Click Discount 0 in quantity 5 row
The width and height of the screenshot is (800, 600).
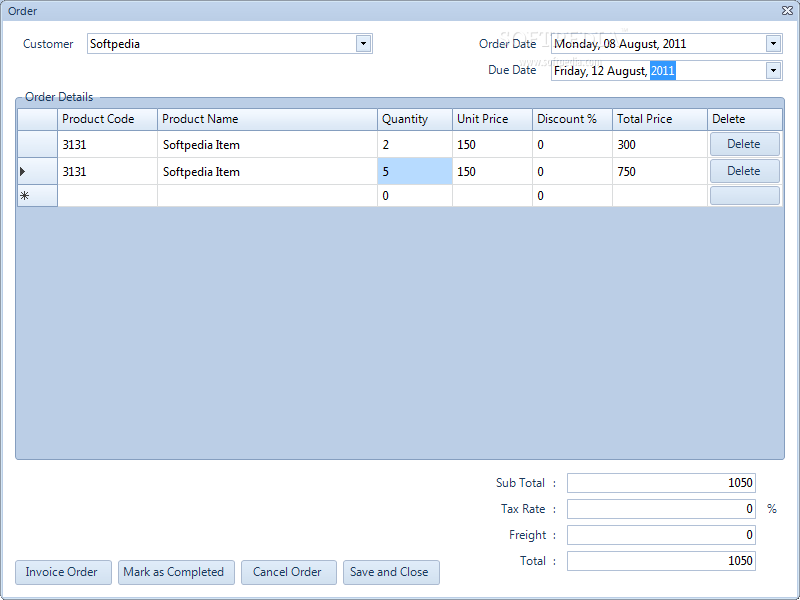[x=572, y=171]
